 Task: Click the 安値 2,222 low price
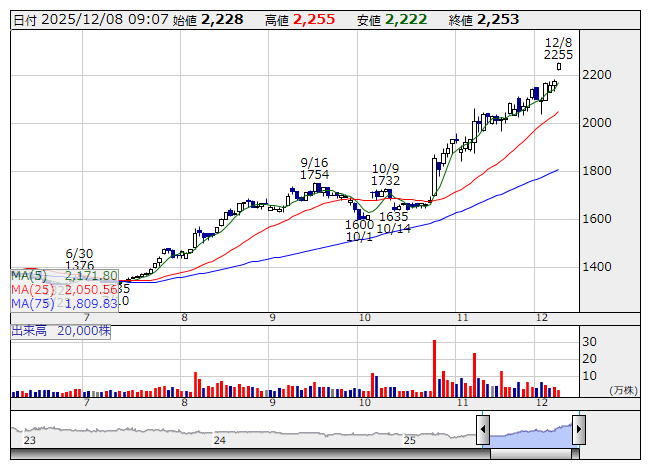pos(392,20)
